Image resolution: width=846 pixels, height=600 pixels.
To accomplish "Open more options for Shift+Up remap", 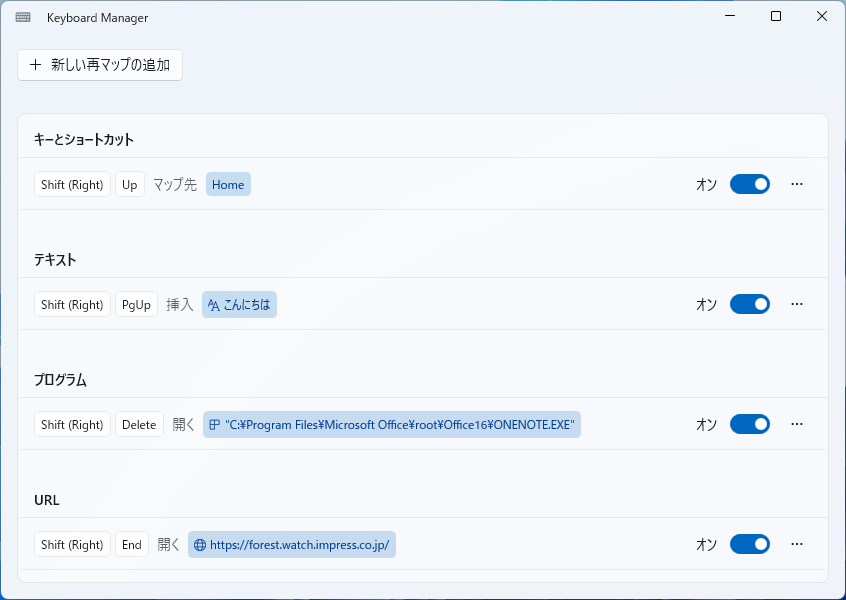I will [x=797, y=184].
